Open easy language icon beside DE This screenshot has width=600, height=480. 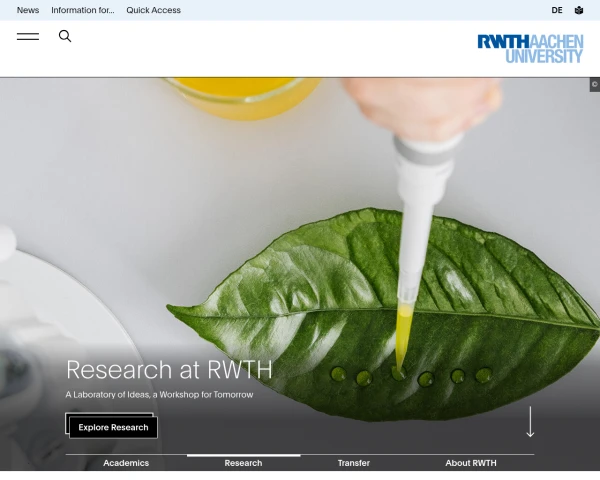(x=579, y=10)
